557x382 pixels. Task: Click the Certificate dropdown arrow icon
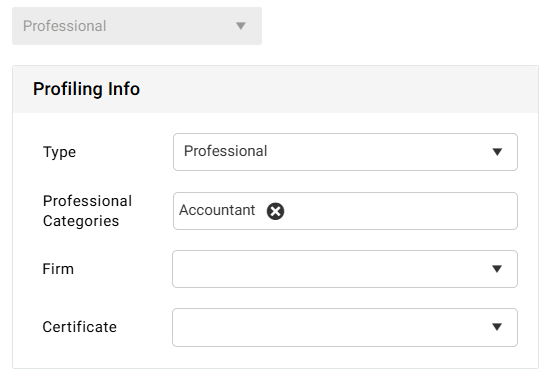point(497,327)
